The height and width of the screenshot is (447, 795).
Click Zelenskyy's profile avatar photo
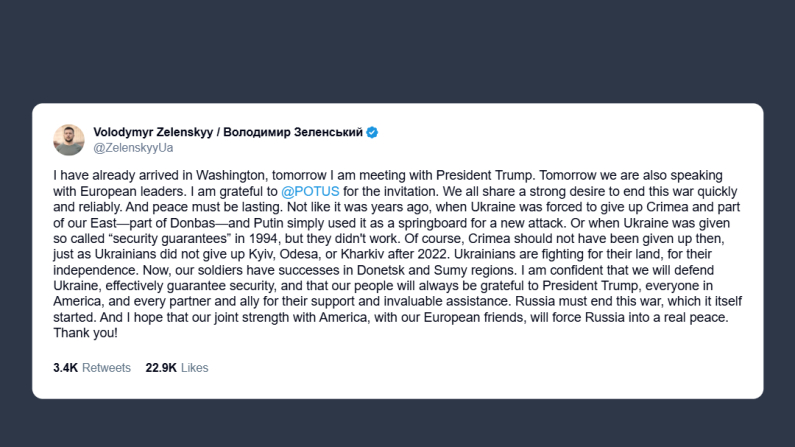pyautogui.click(x=68, y=140)
